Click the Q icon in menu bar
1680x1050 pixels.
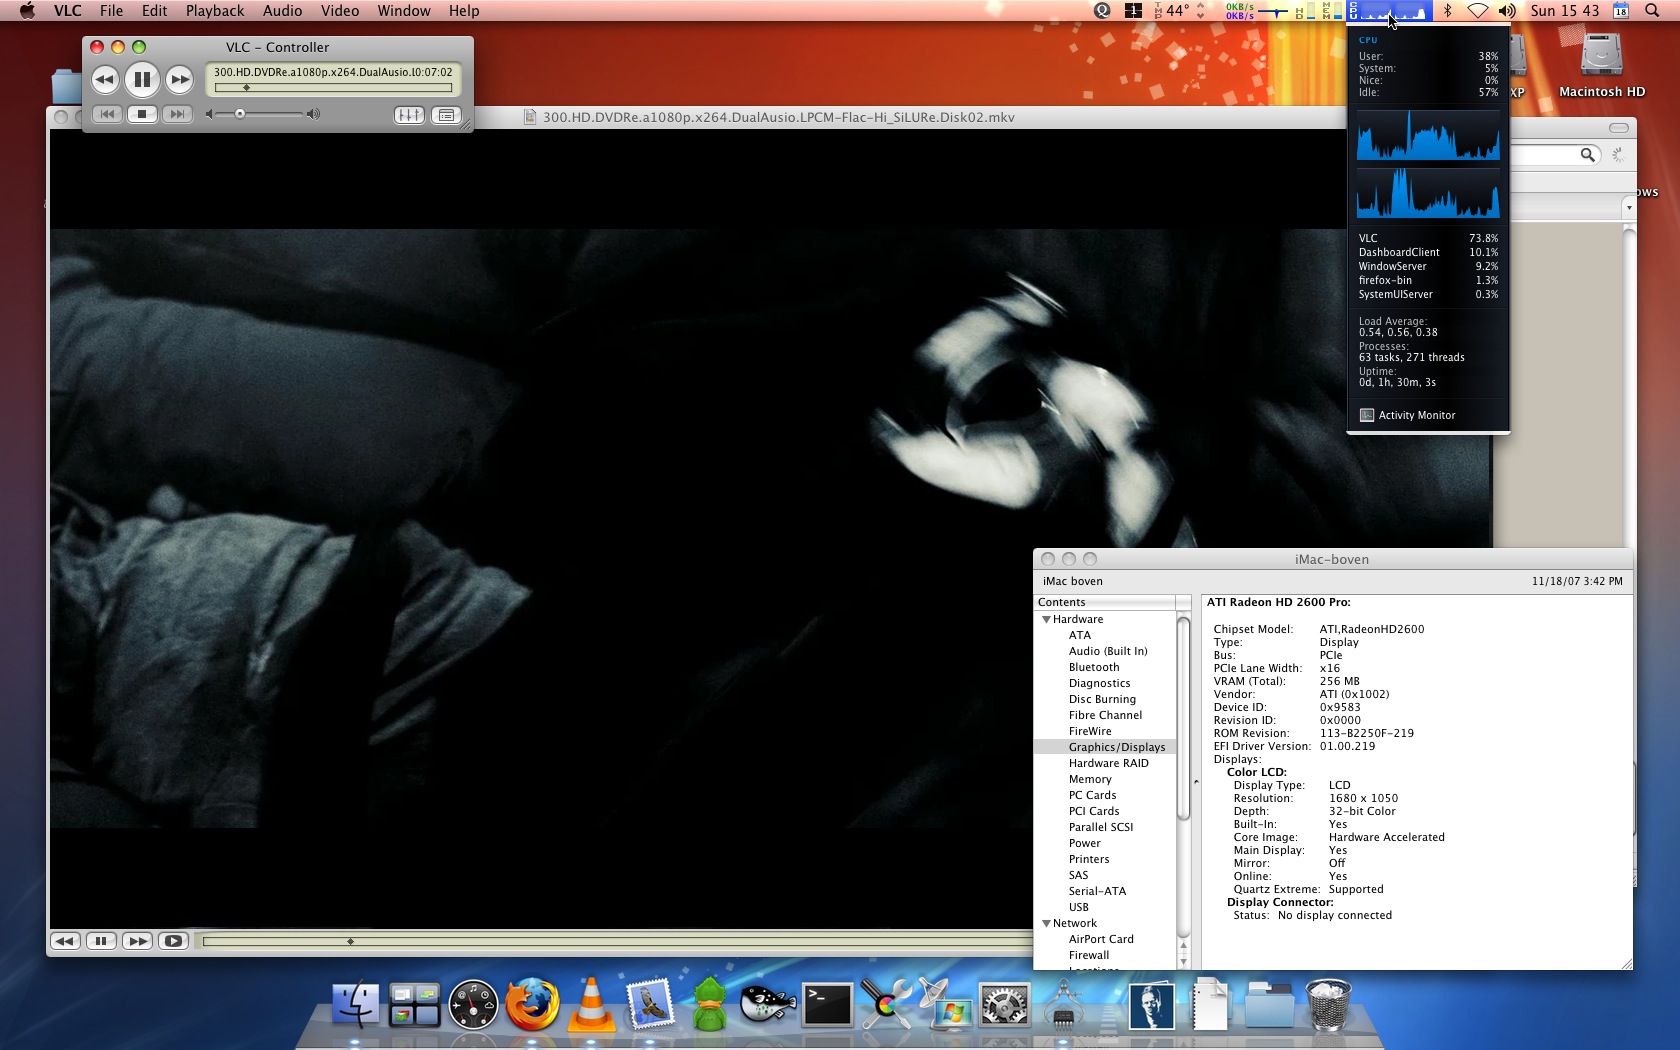[1102, 11]
